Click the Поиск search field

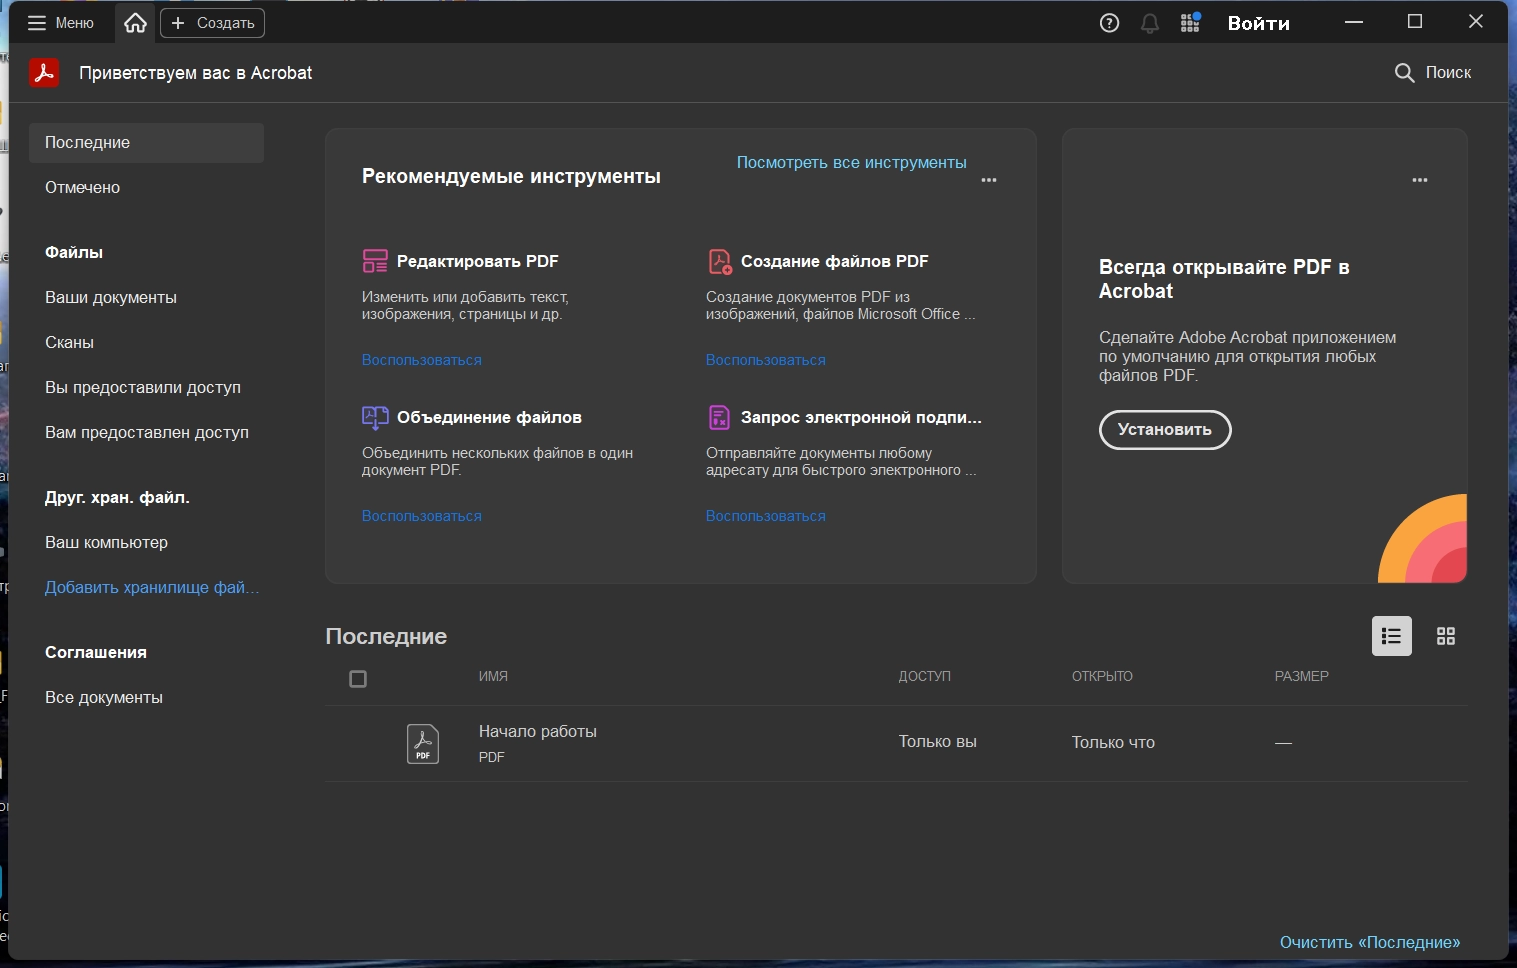pos(1433,73)
